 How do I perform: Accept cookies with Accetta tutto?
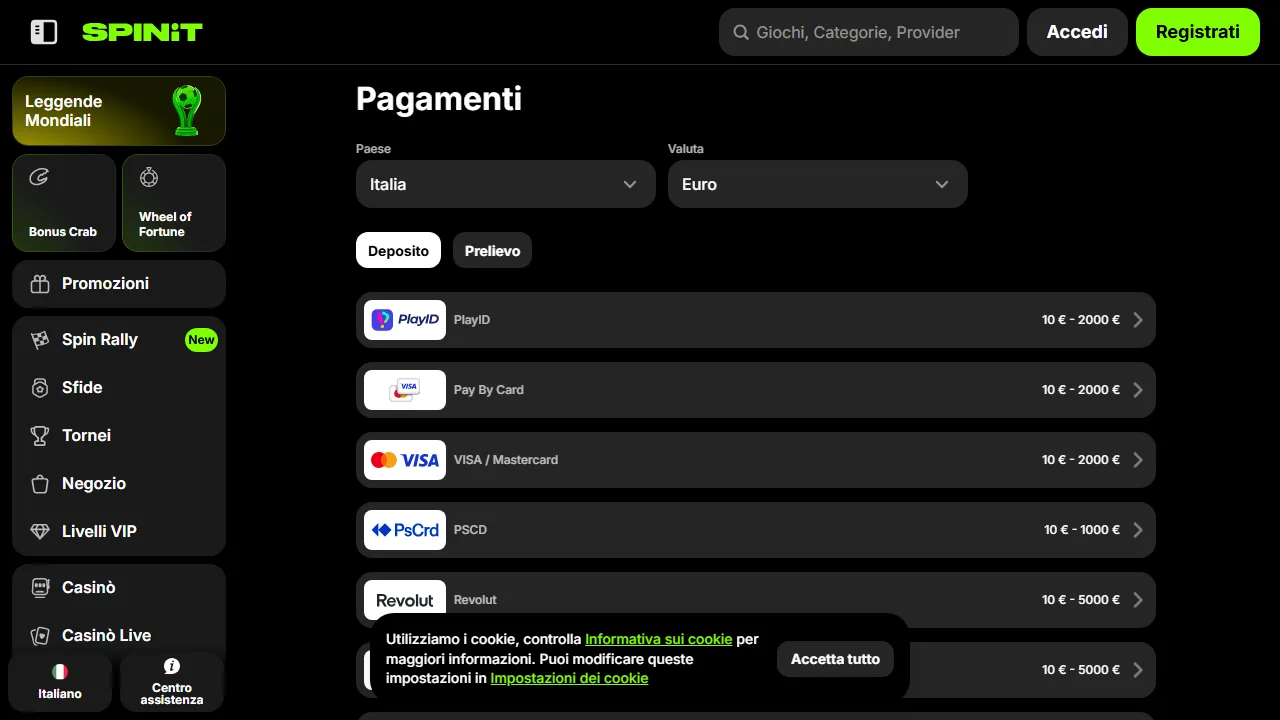coord(835,659)
